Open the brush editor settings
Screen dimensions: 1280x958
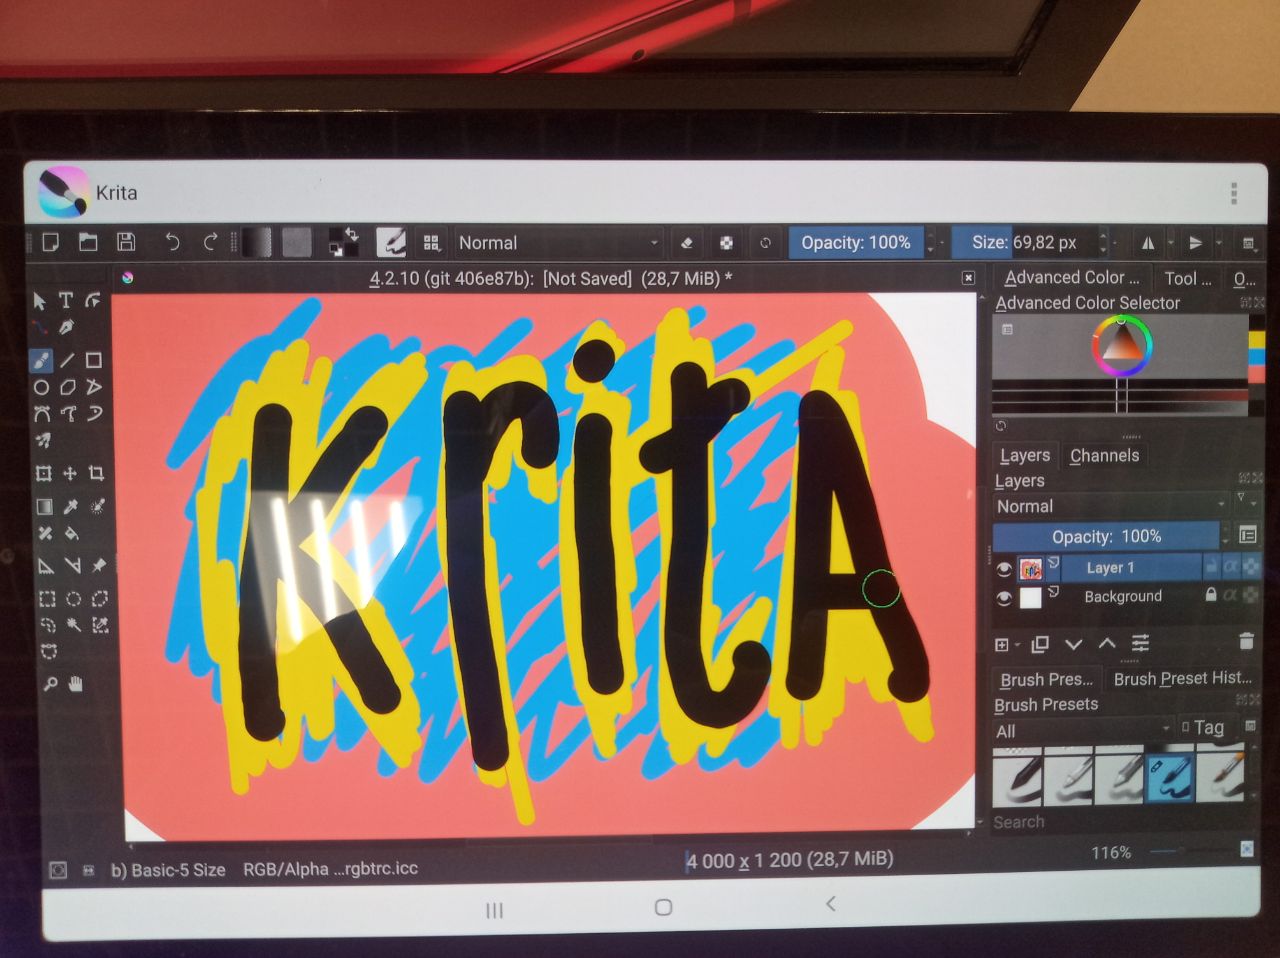coord(390,242)
